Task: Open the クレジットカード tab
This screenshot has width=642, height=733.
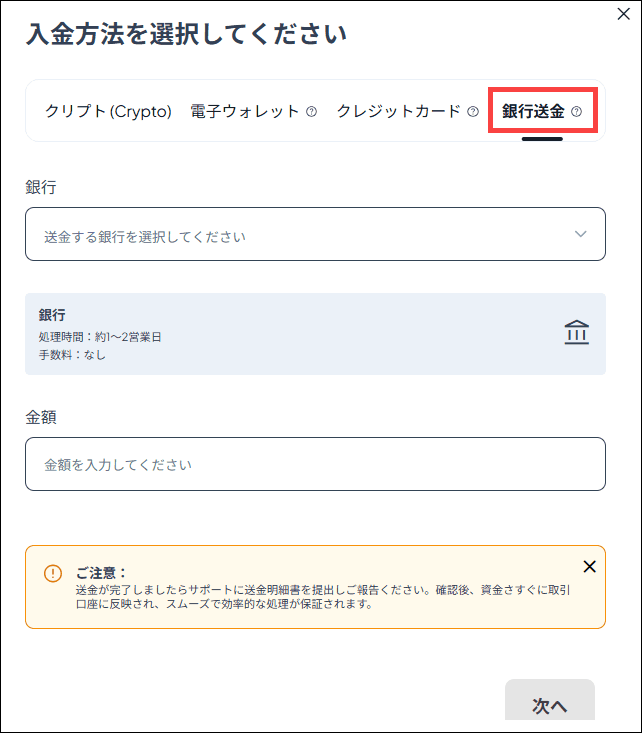Action: tap(398, 111)
